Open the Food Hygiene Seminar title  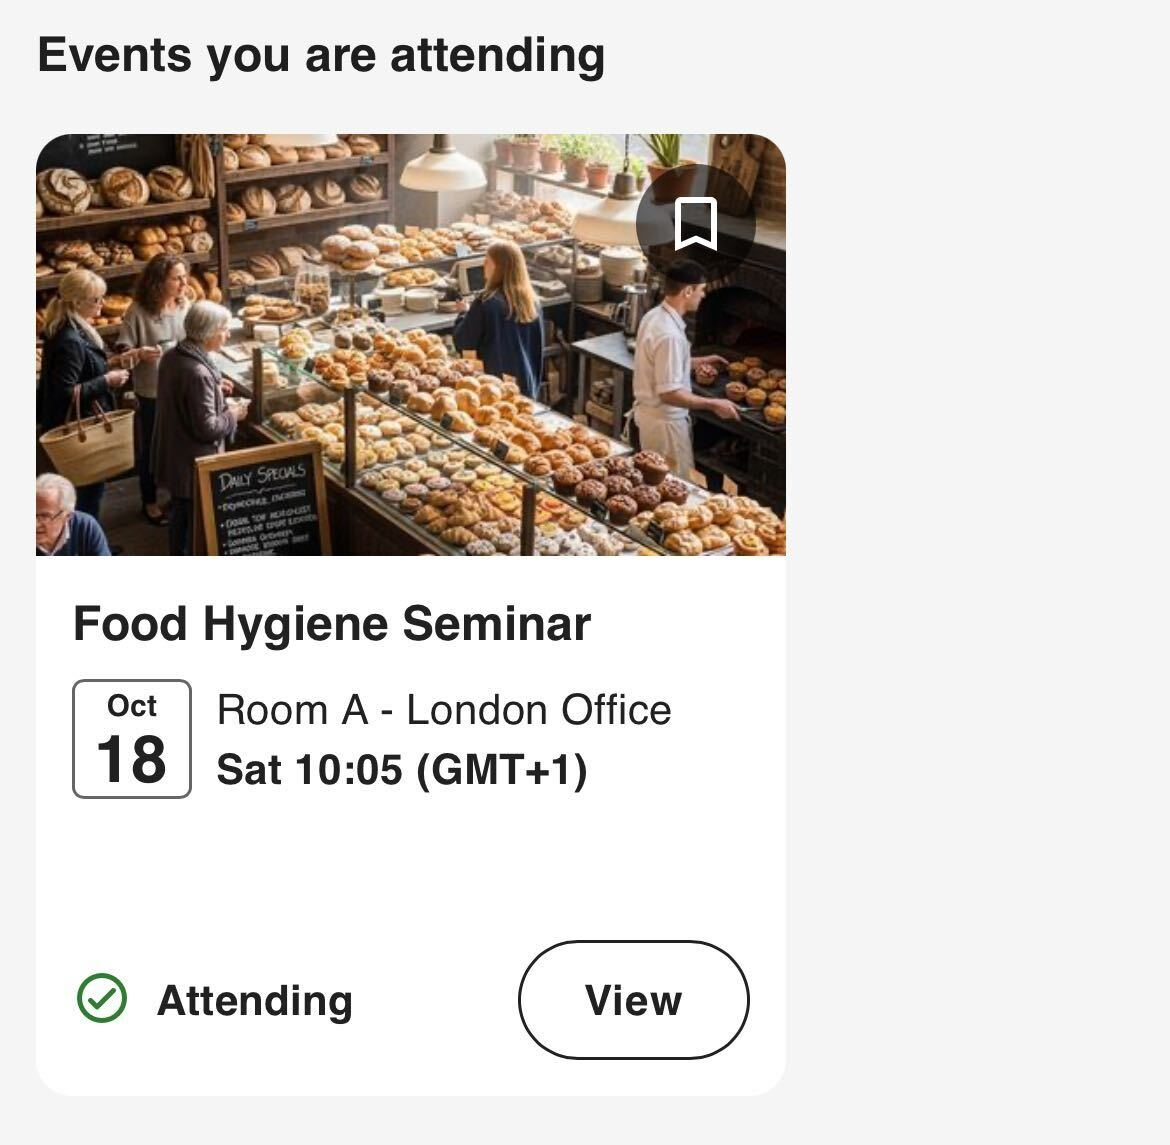332,624
